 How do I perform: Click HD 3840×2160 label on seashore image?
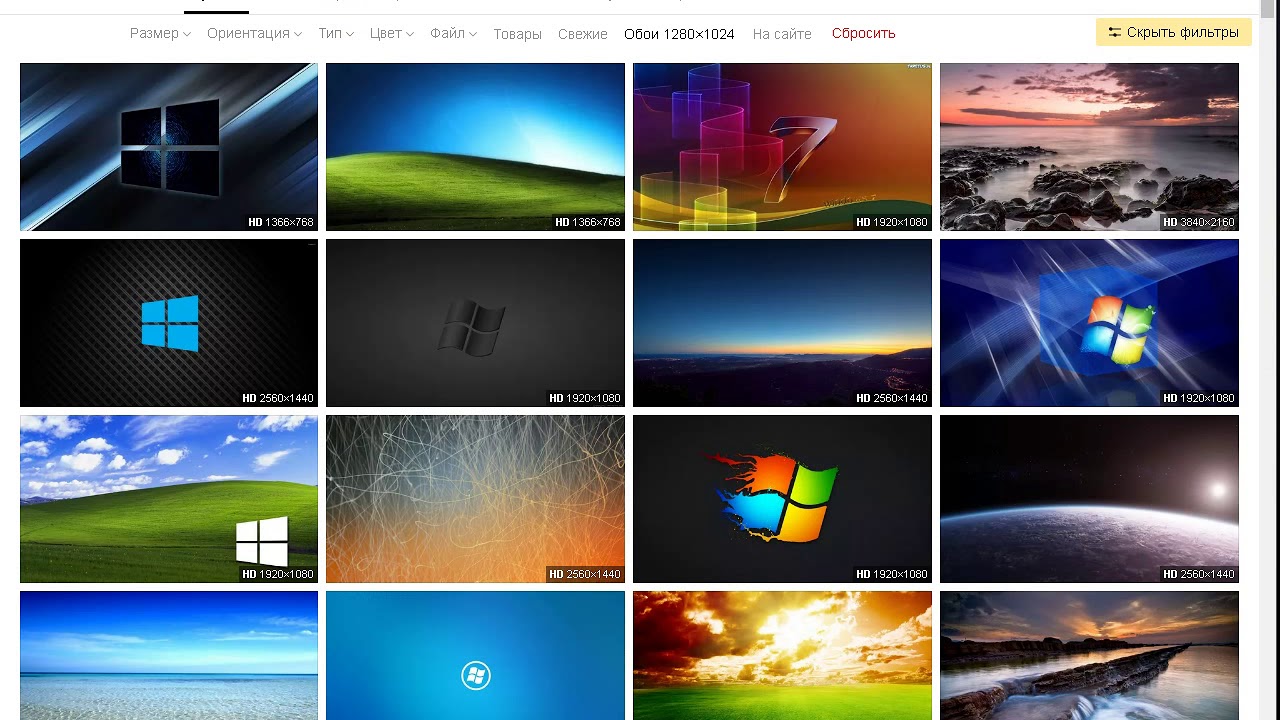coord(1199,222)
